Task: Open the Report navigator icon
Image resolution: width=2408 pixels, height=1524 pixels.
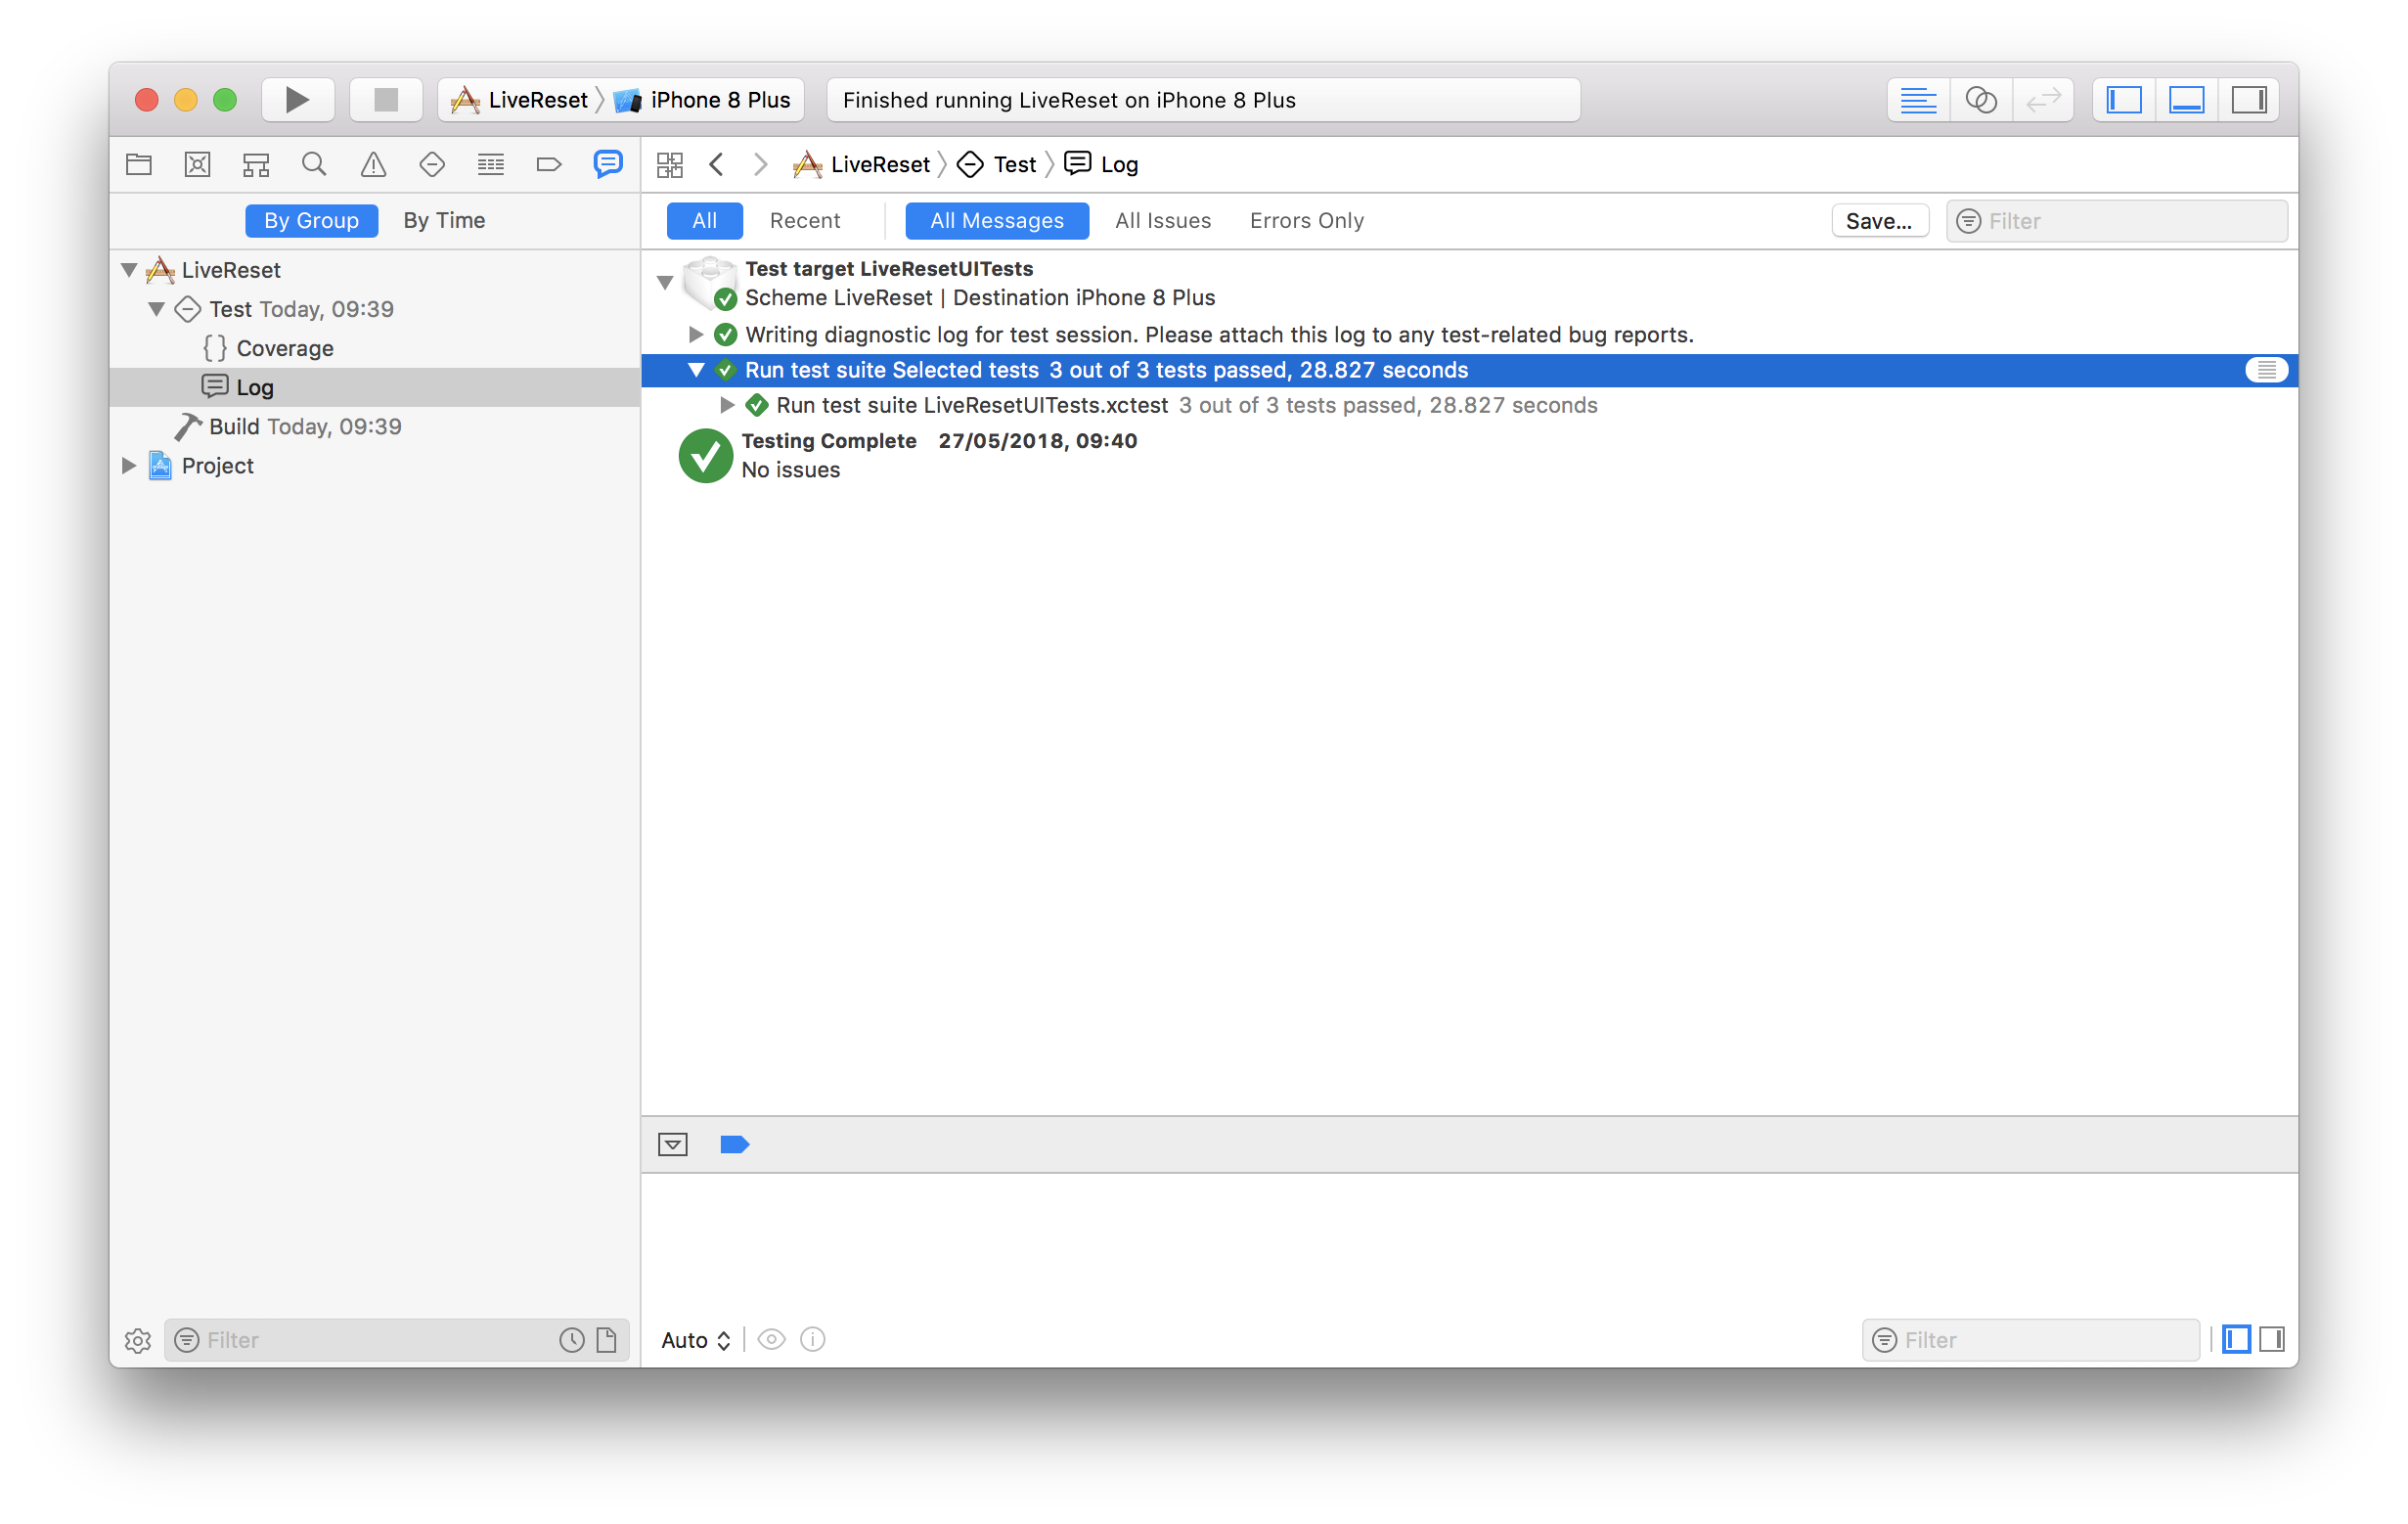Action: point(607,165)
